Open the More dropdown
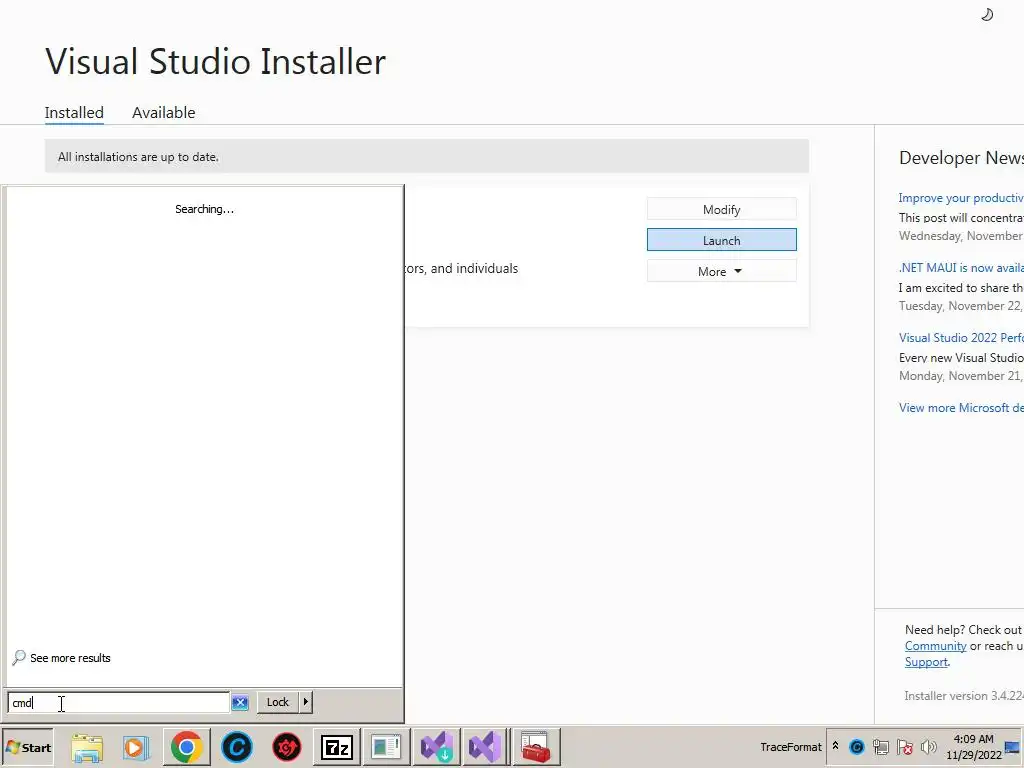Image resolution: width=1024 pixels, height=768 pixels. click(x=722, y=271)
